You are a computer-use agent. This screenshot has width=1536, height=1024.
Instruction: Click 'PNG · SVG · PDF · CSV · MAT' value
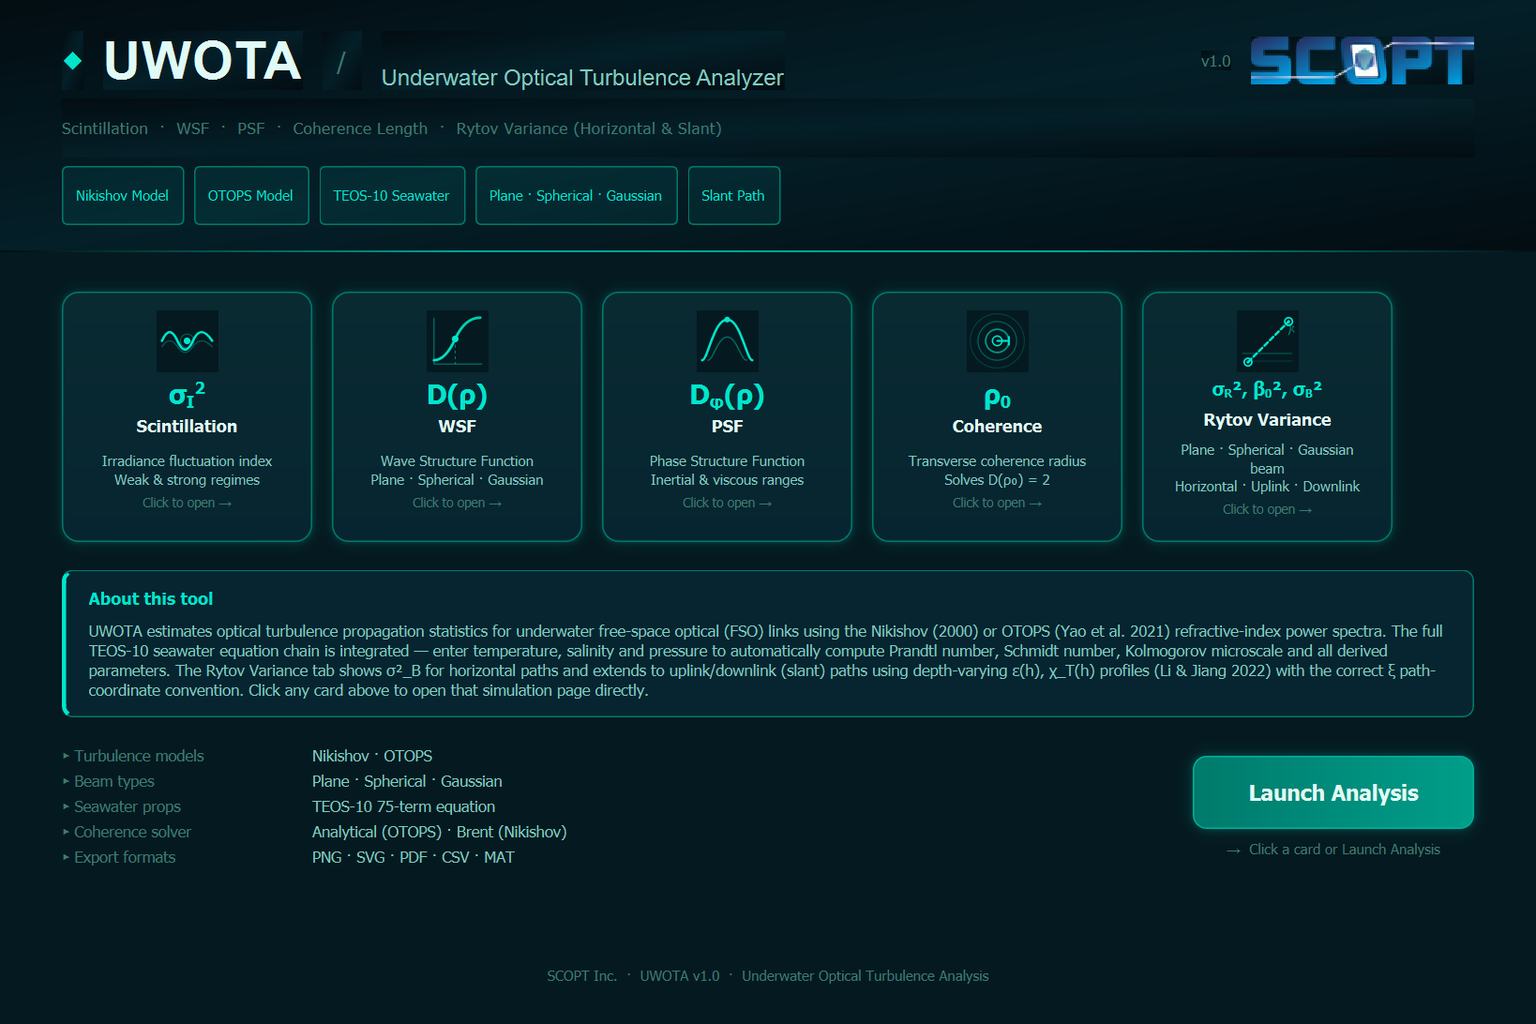(413, 857)
